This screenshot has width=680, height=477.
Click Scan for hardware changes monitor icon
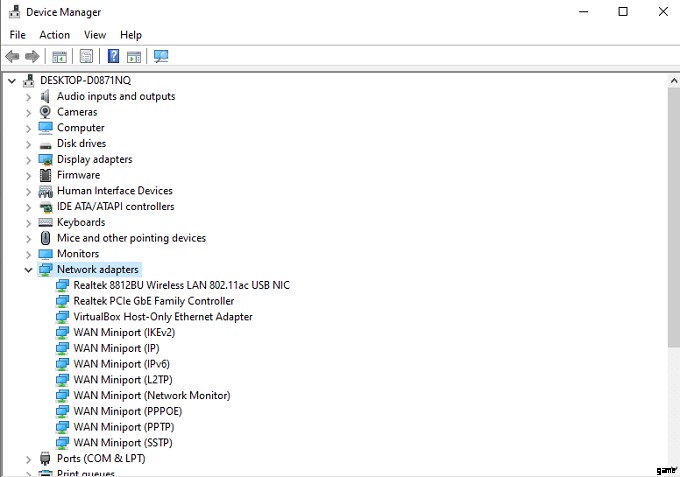pos(161,57)
